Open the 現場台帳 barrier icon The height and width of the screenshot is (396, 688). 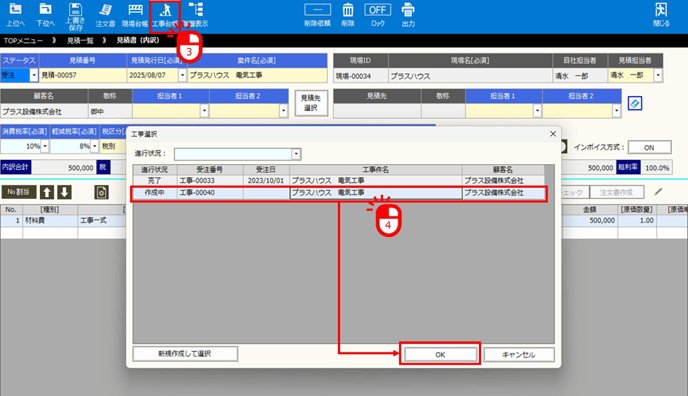(135, 9)
